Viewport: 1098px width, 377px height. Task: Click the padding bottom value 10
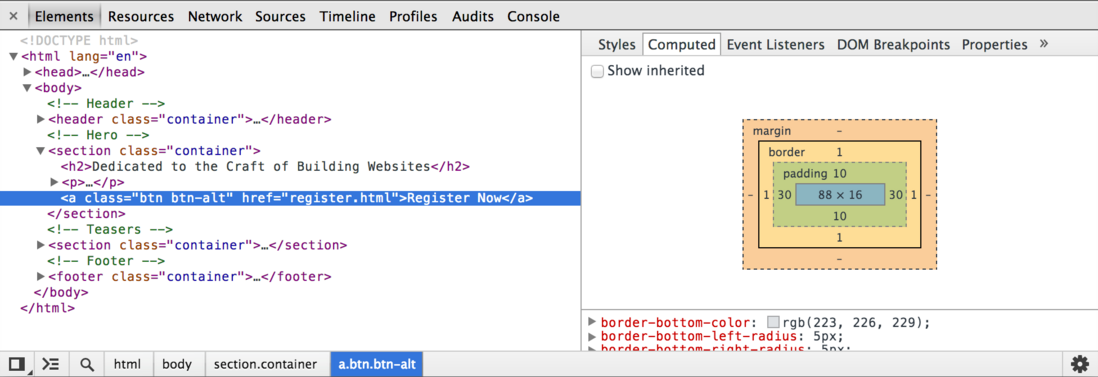(840, 217)
